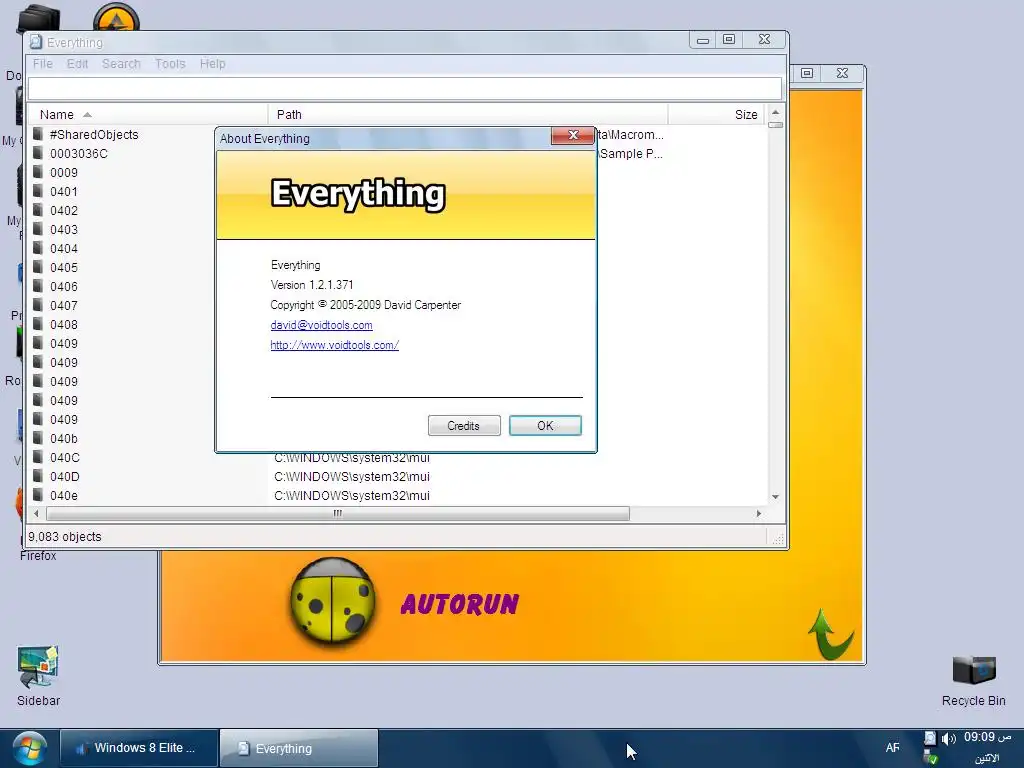
Task: Select the 0405 folder icon
Action: pyautogui.click(x=38, y=267)
